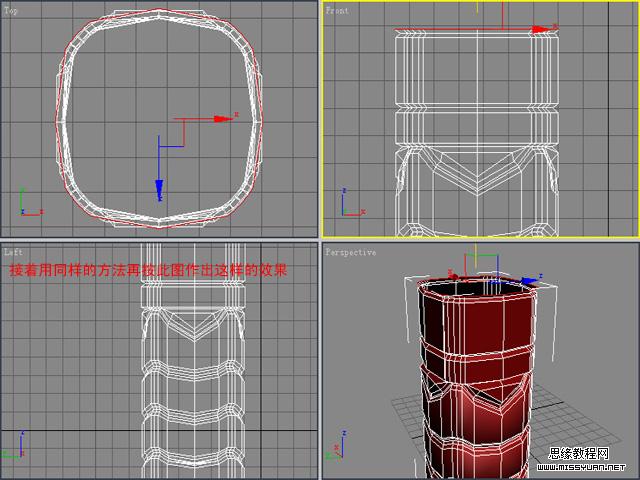Image resolution: width=640 pixels, height=480 pixels.
Task: Select the blue Z-axis gizmo arrow in Perspective viewport
Action: [x=529, y=281]
